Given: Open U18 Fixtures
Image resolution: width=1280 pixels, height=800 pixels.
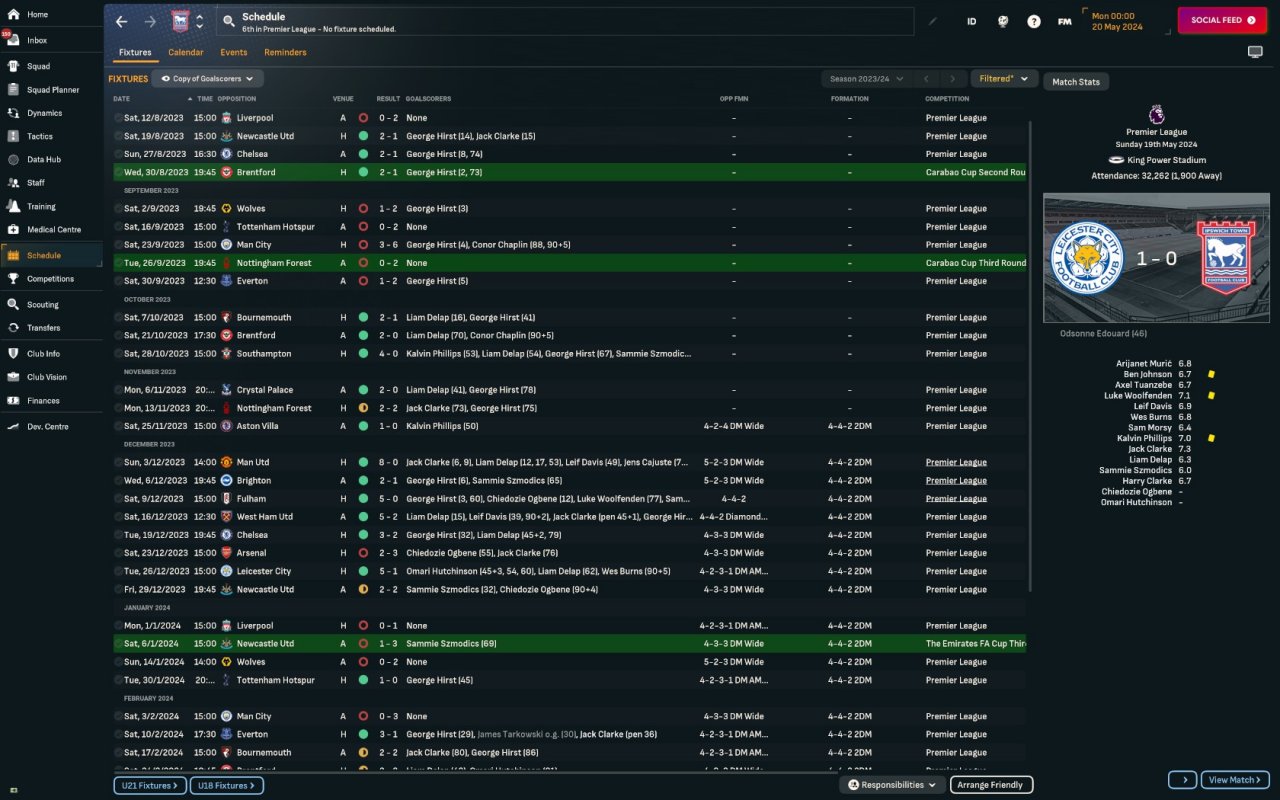Looking at the screenshot, I should click(x=227, y=786).
